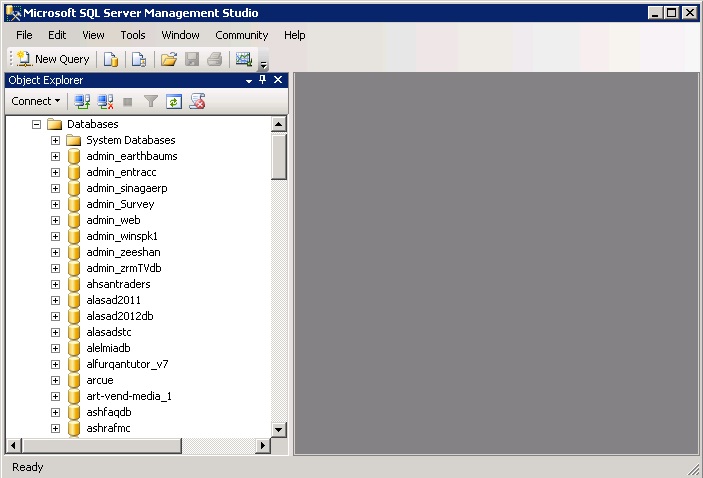Image resolution: width=703 pixels, height=478 pixels.
Task: Expand the admin_winspk1 database node
Action: pos(55,236)
